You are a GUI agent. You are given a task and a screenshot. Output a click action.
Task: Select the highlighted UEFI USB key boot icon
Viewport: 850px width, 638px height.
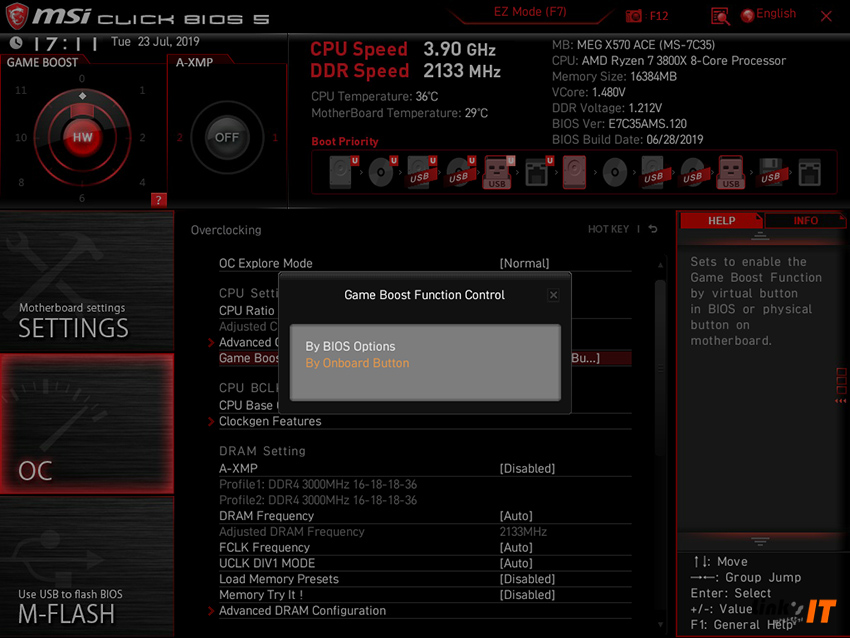pos(499,172)
